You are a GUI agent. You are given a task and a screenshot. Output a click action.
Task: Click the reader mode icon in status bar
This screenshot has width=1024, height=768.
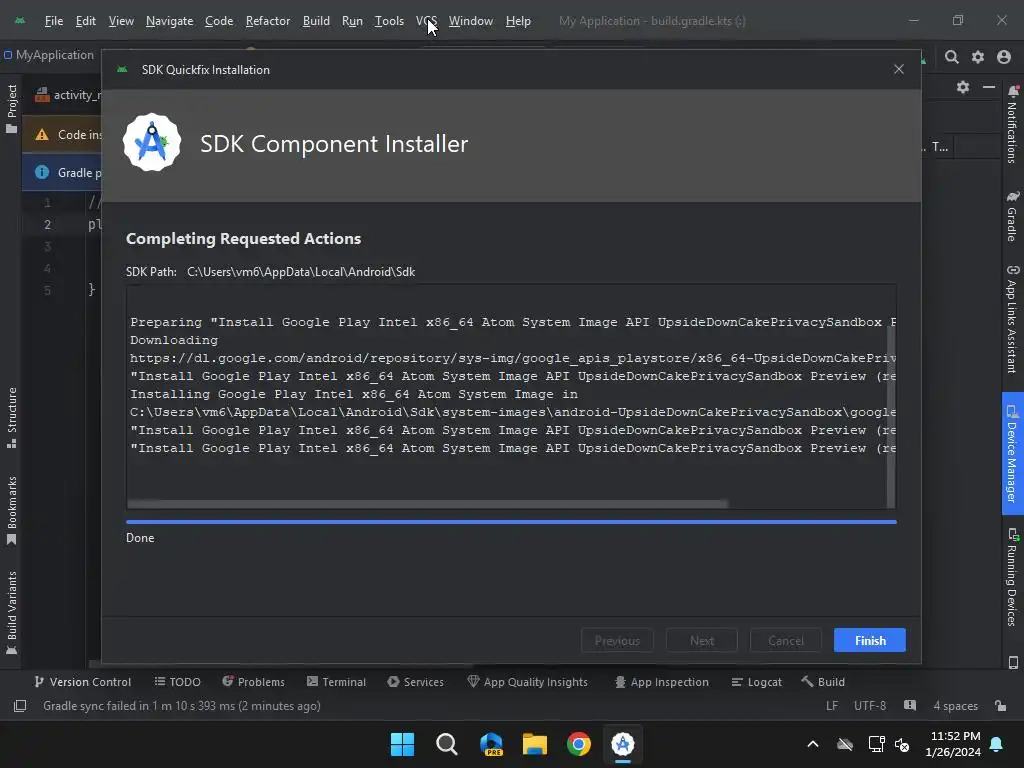click(910, 705)
